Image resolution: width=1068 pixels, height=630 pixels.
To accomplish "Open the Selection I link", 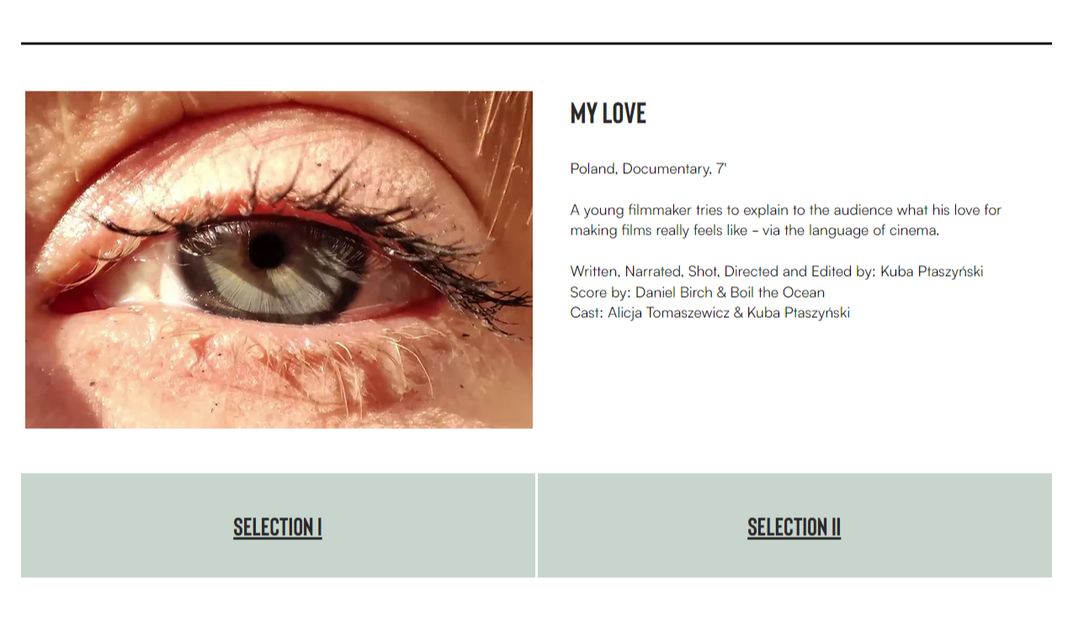I will tap(277, 527).
